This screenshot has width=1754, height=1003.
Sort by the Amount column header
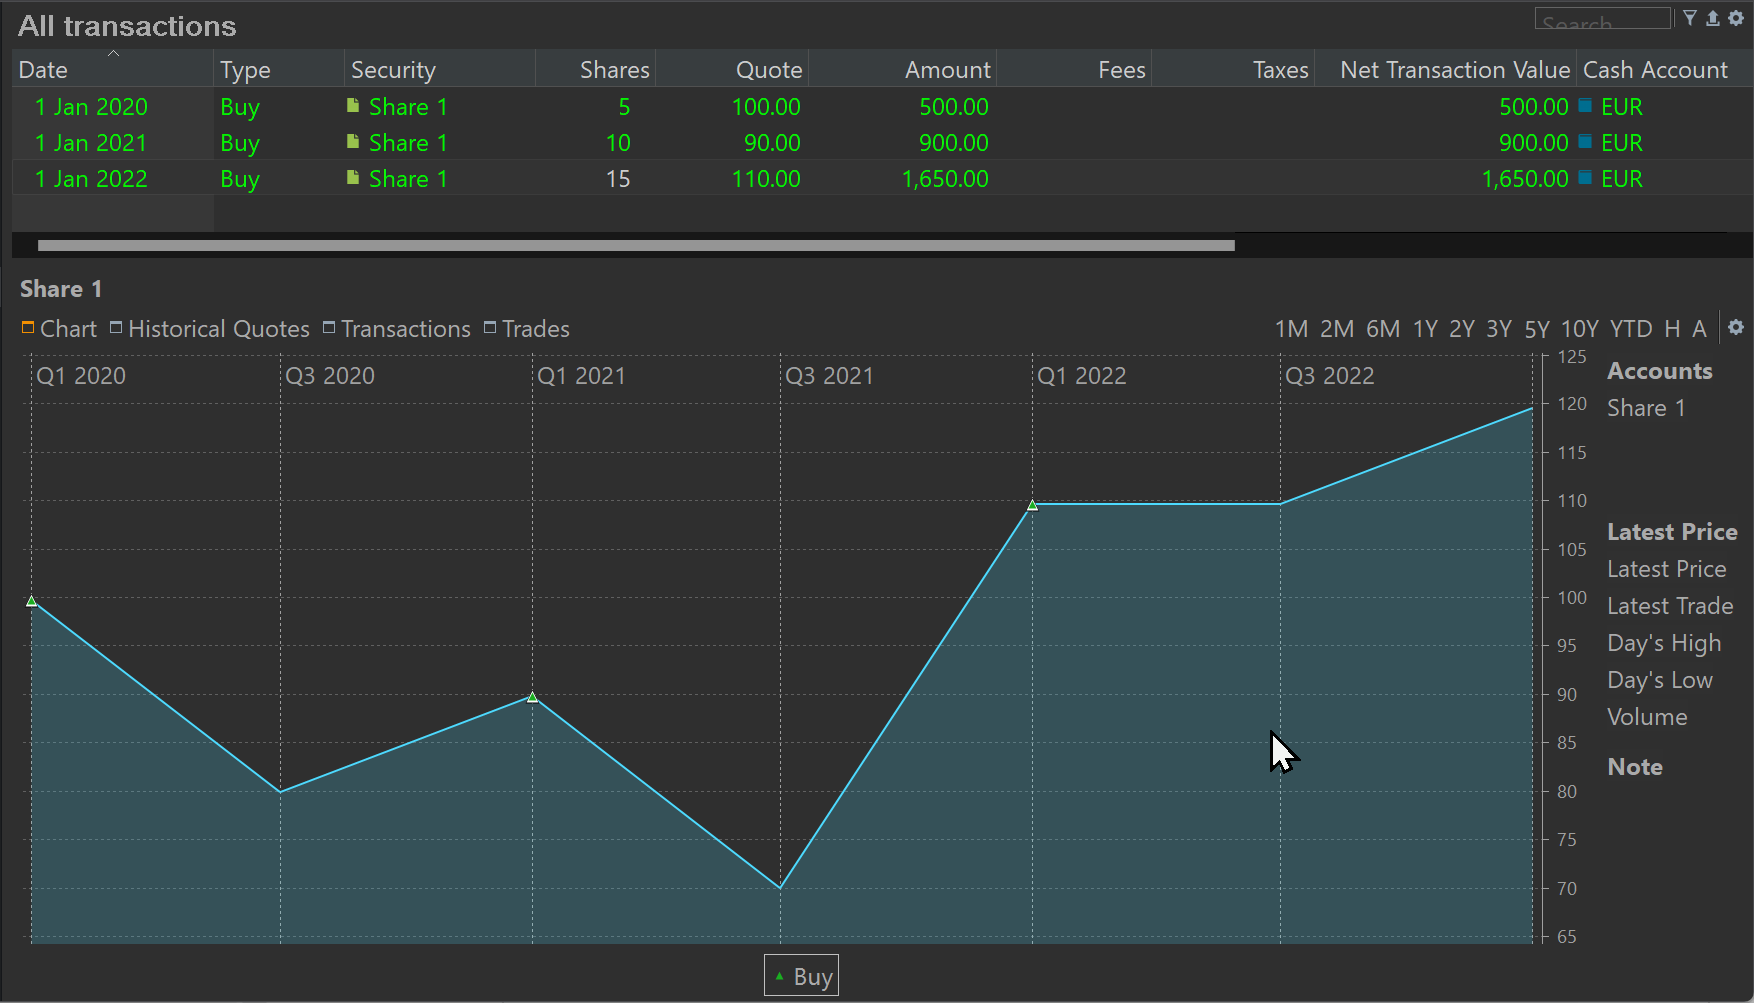pos(903,69)
